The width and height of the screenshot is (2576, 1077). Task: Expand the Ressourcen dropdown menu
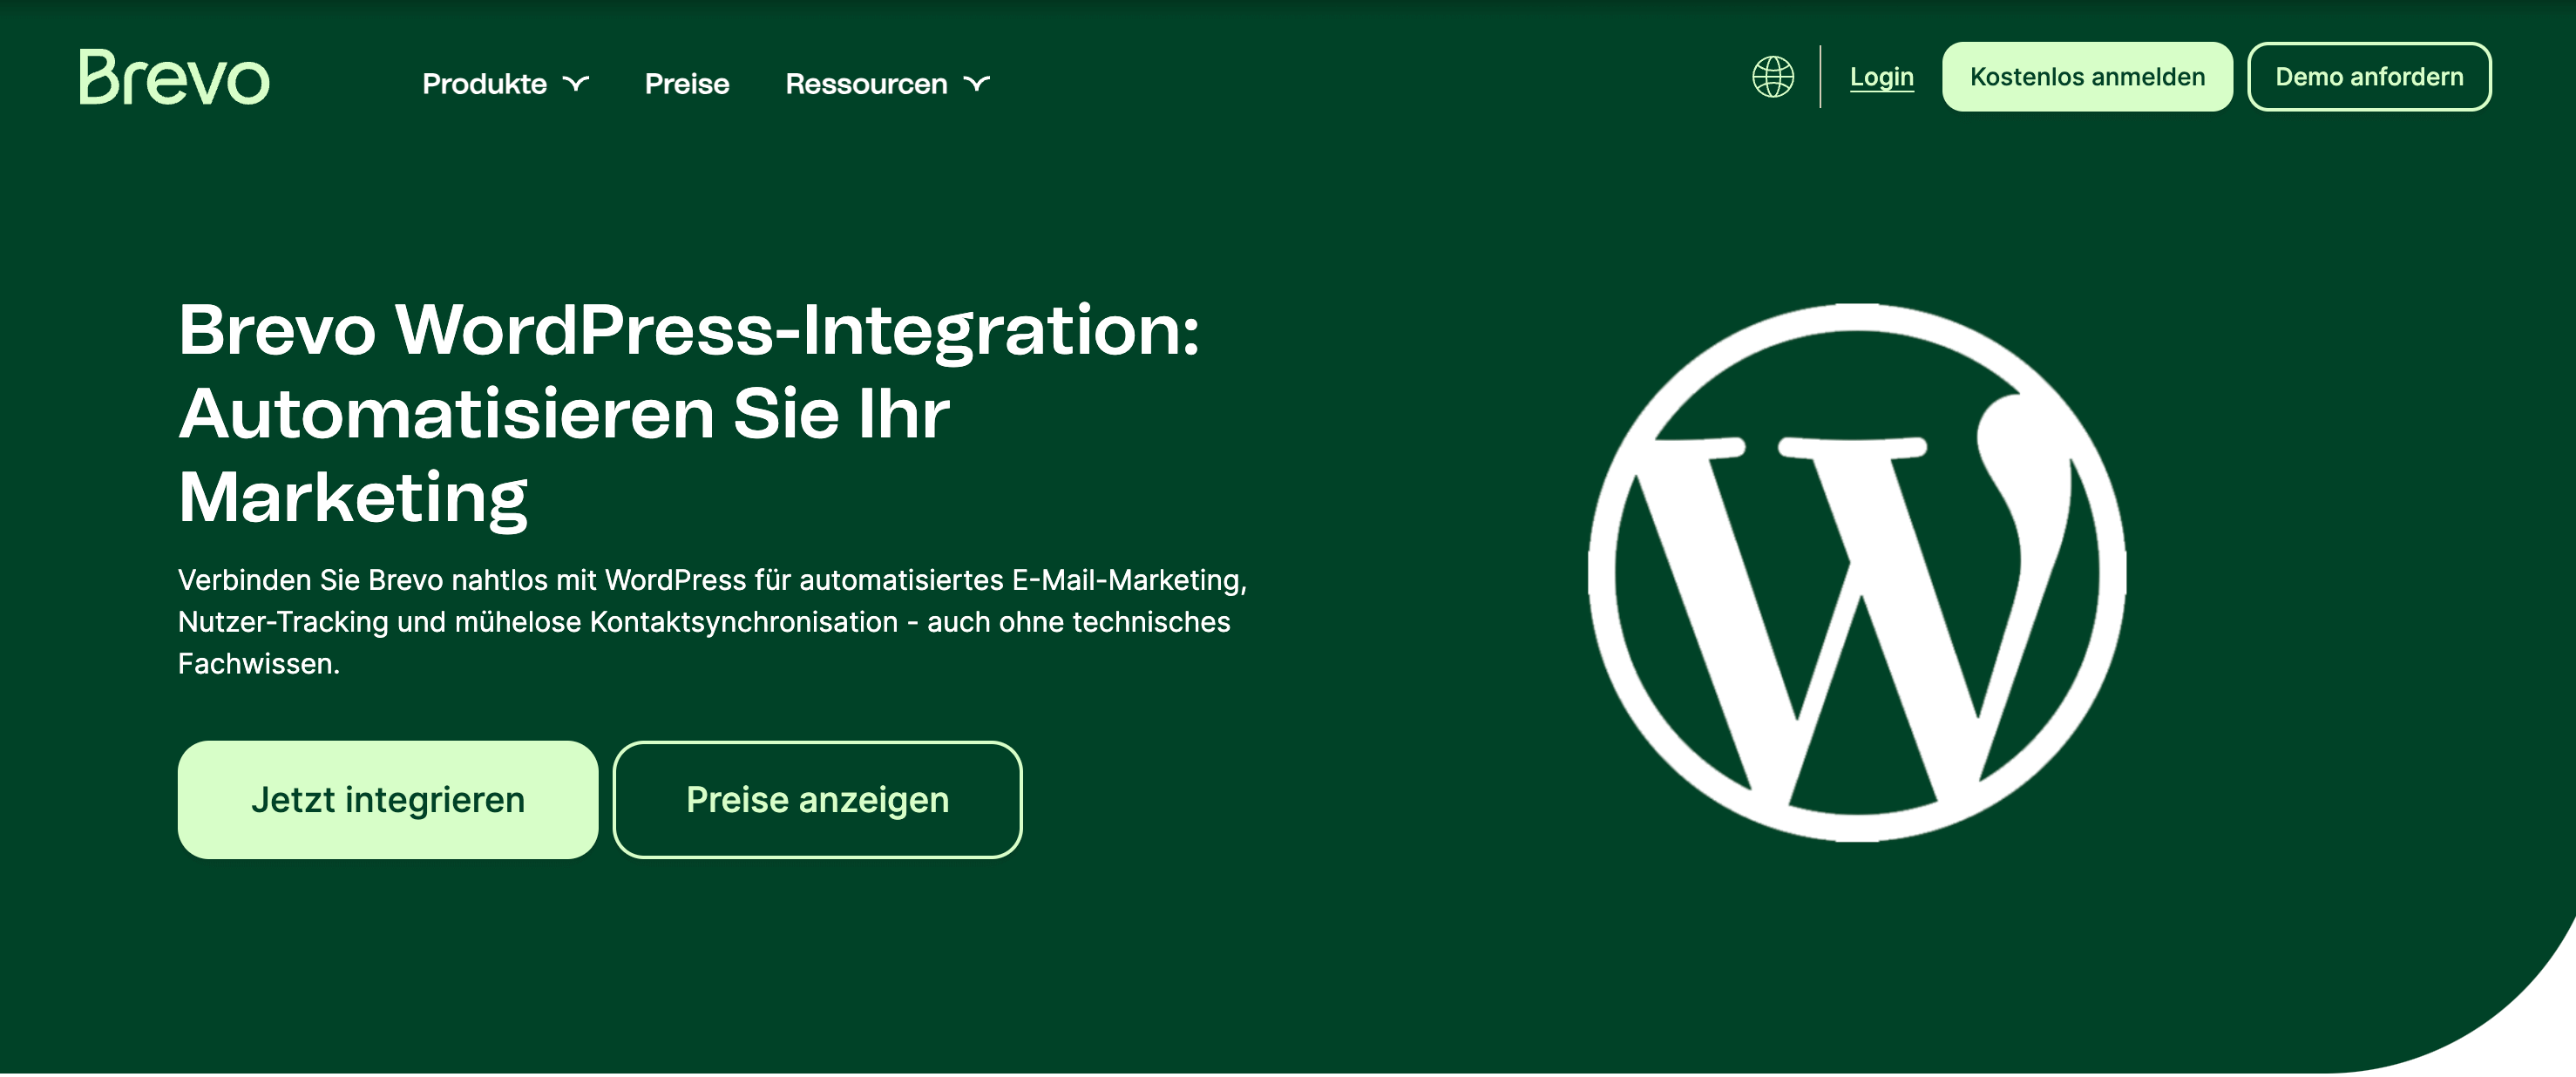[x=888, y=84]
